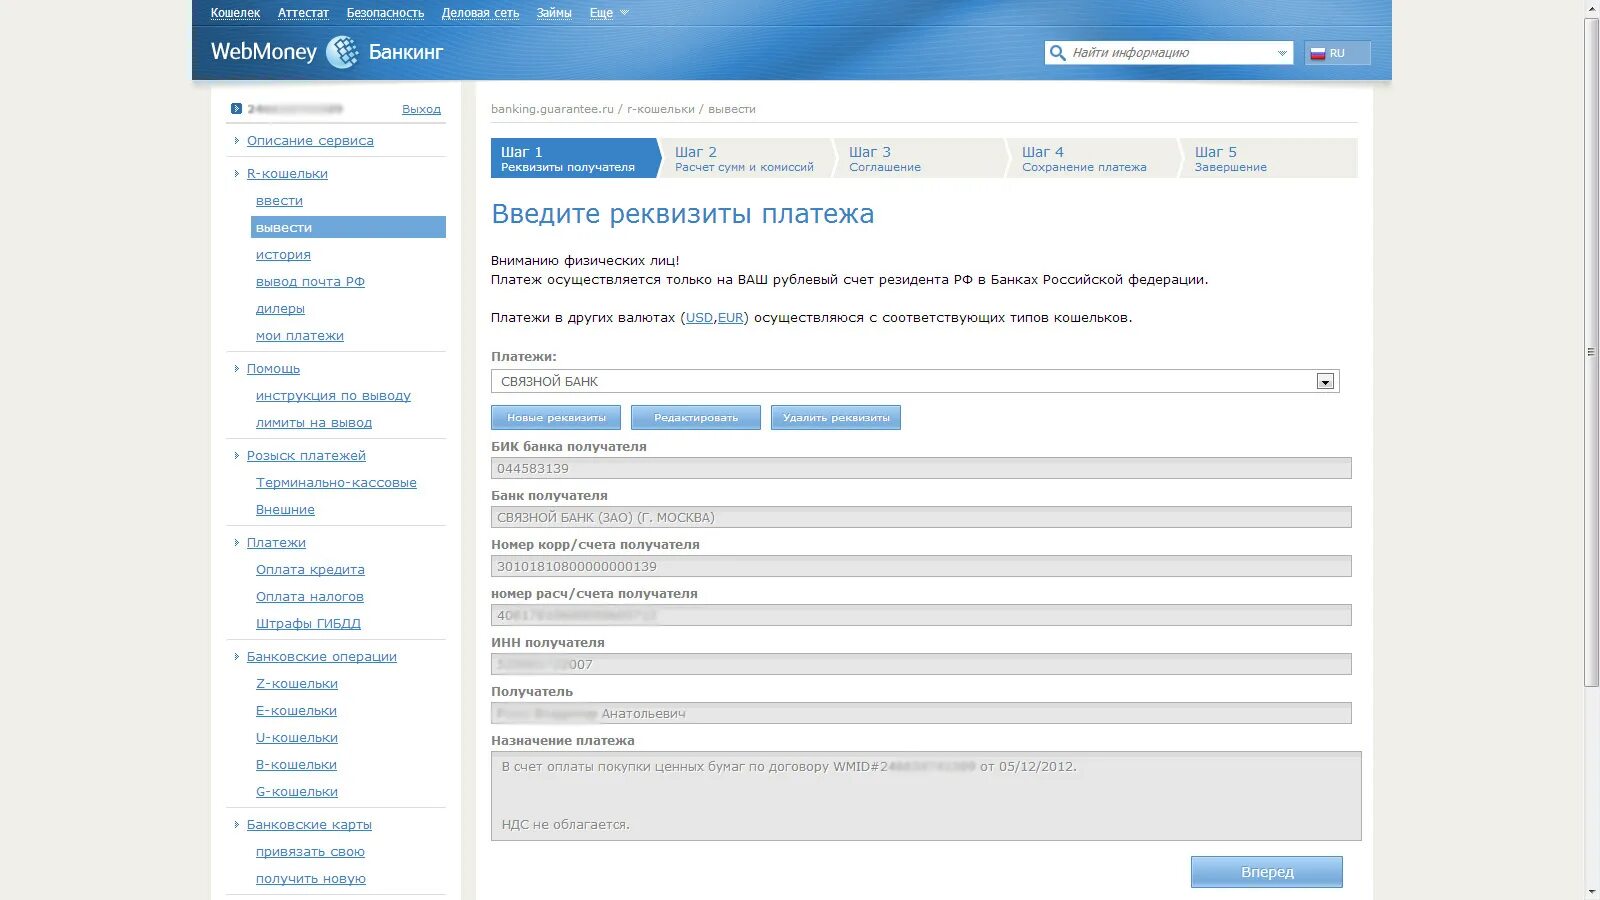Open получить новую card link

pos(311,879)
